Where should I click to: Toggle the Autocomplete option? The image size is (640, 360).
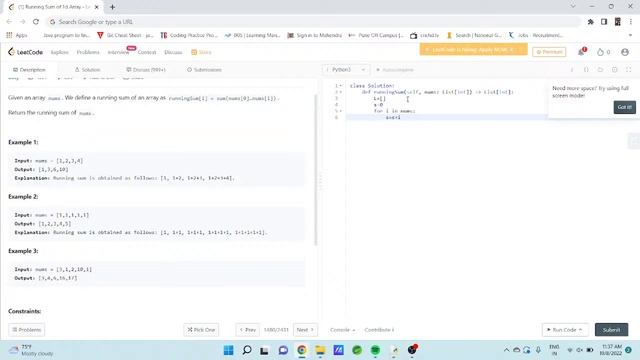pyautogui.click(x=394, y=70)
